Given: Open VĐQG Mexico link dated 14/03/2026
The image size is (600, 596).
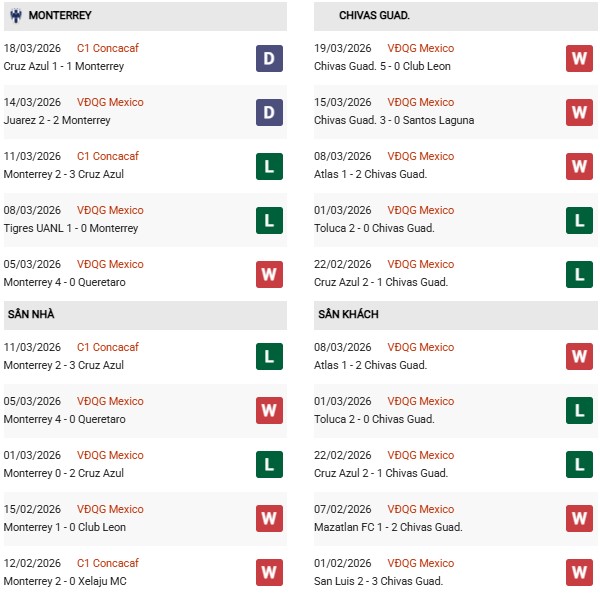Looking at the screenshot, I should pyautogui.click(x=110, y=102).
